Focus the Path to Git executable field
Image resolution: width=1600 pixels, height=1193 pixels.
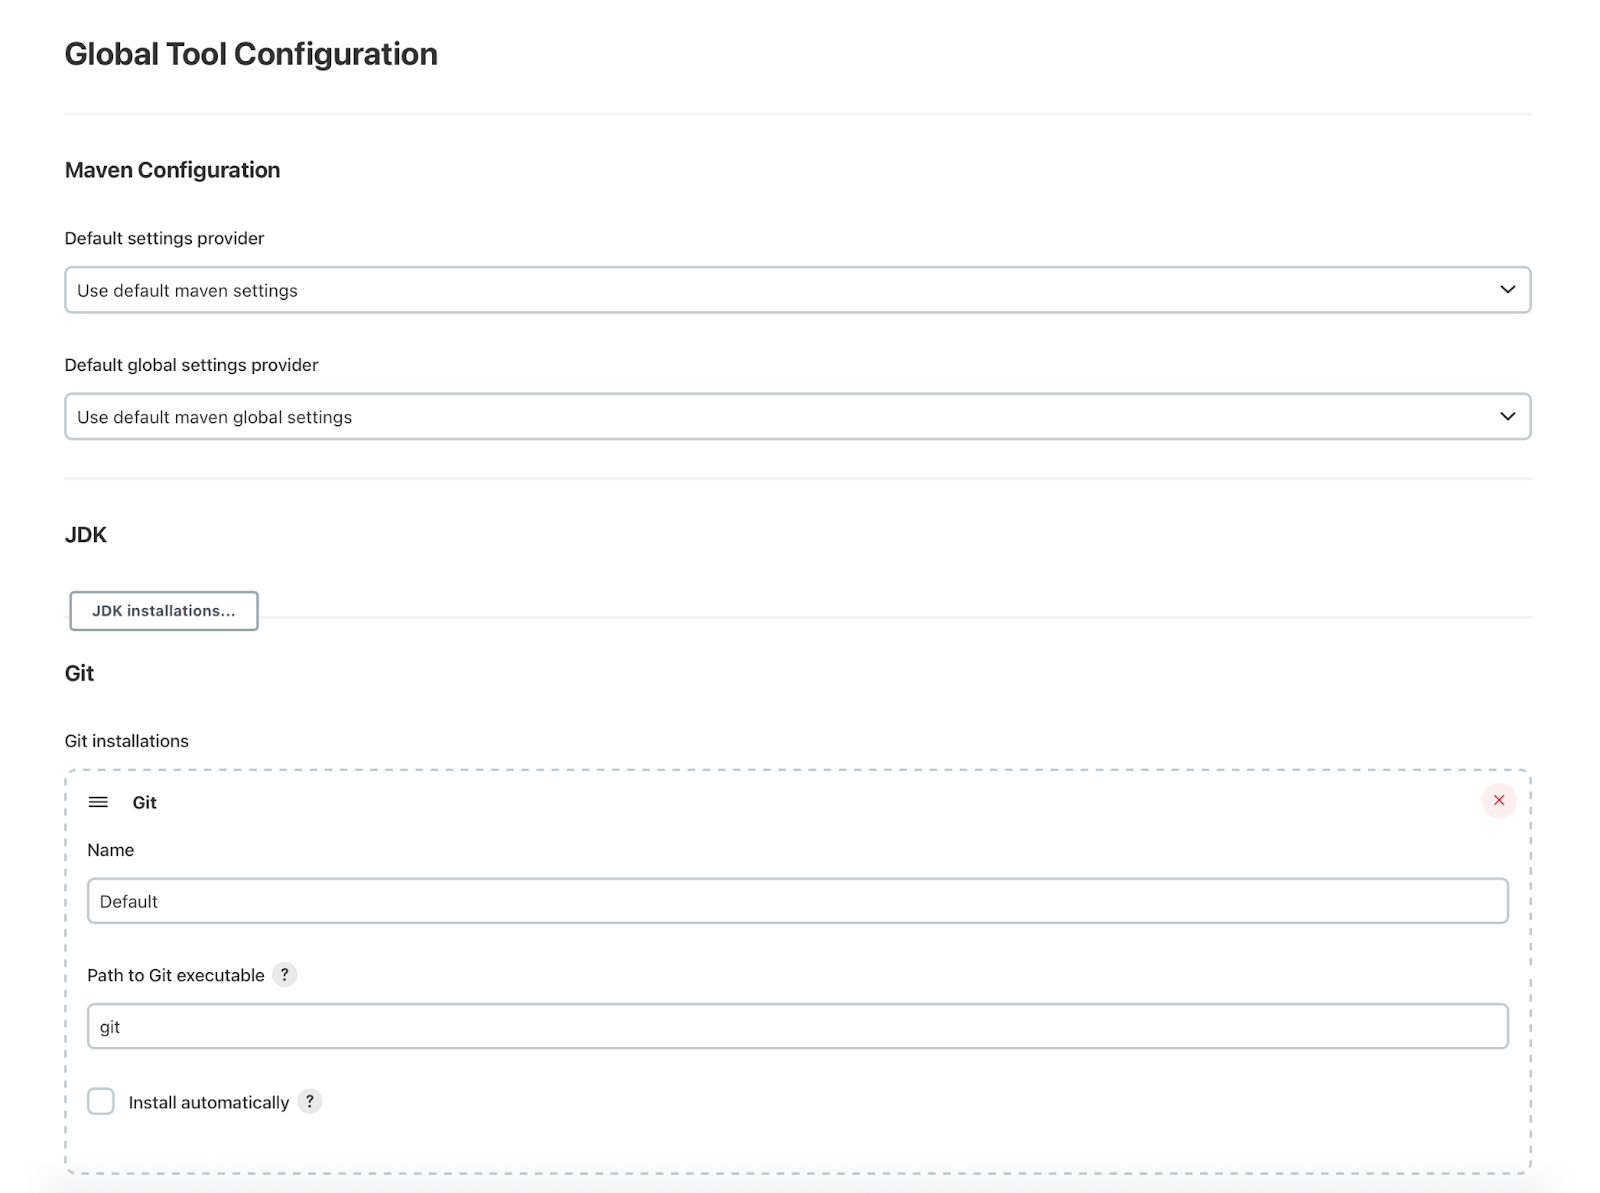797,1026
